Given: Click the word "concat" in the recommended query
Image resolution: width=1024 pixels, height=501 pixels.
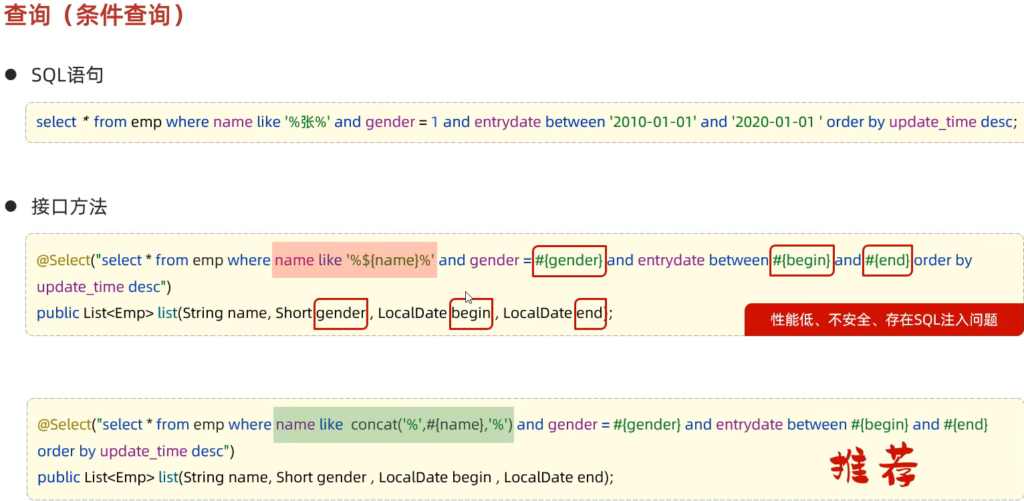Looking at the screenshot, I should coord(374,425).
